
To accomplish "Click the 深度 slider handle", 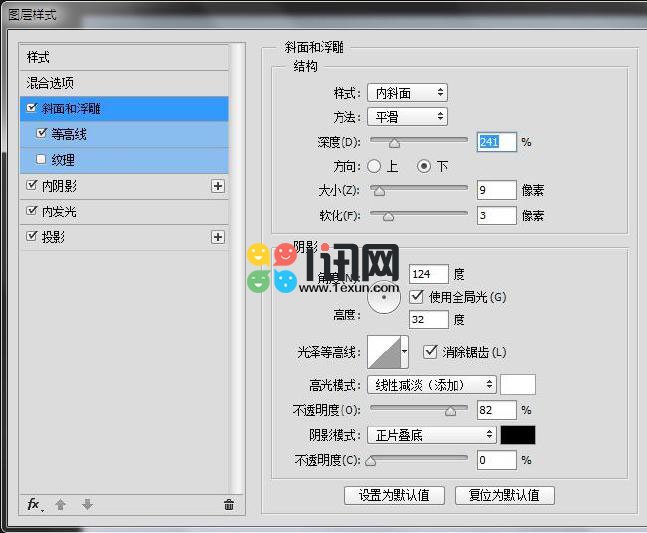I will point(394,143).
